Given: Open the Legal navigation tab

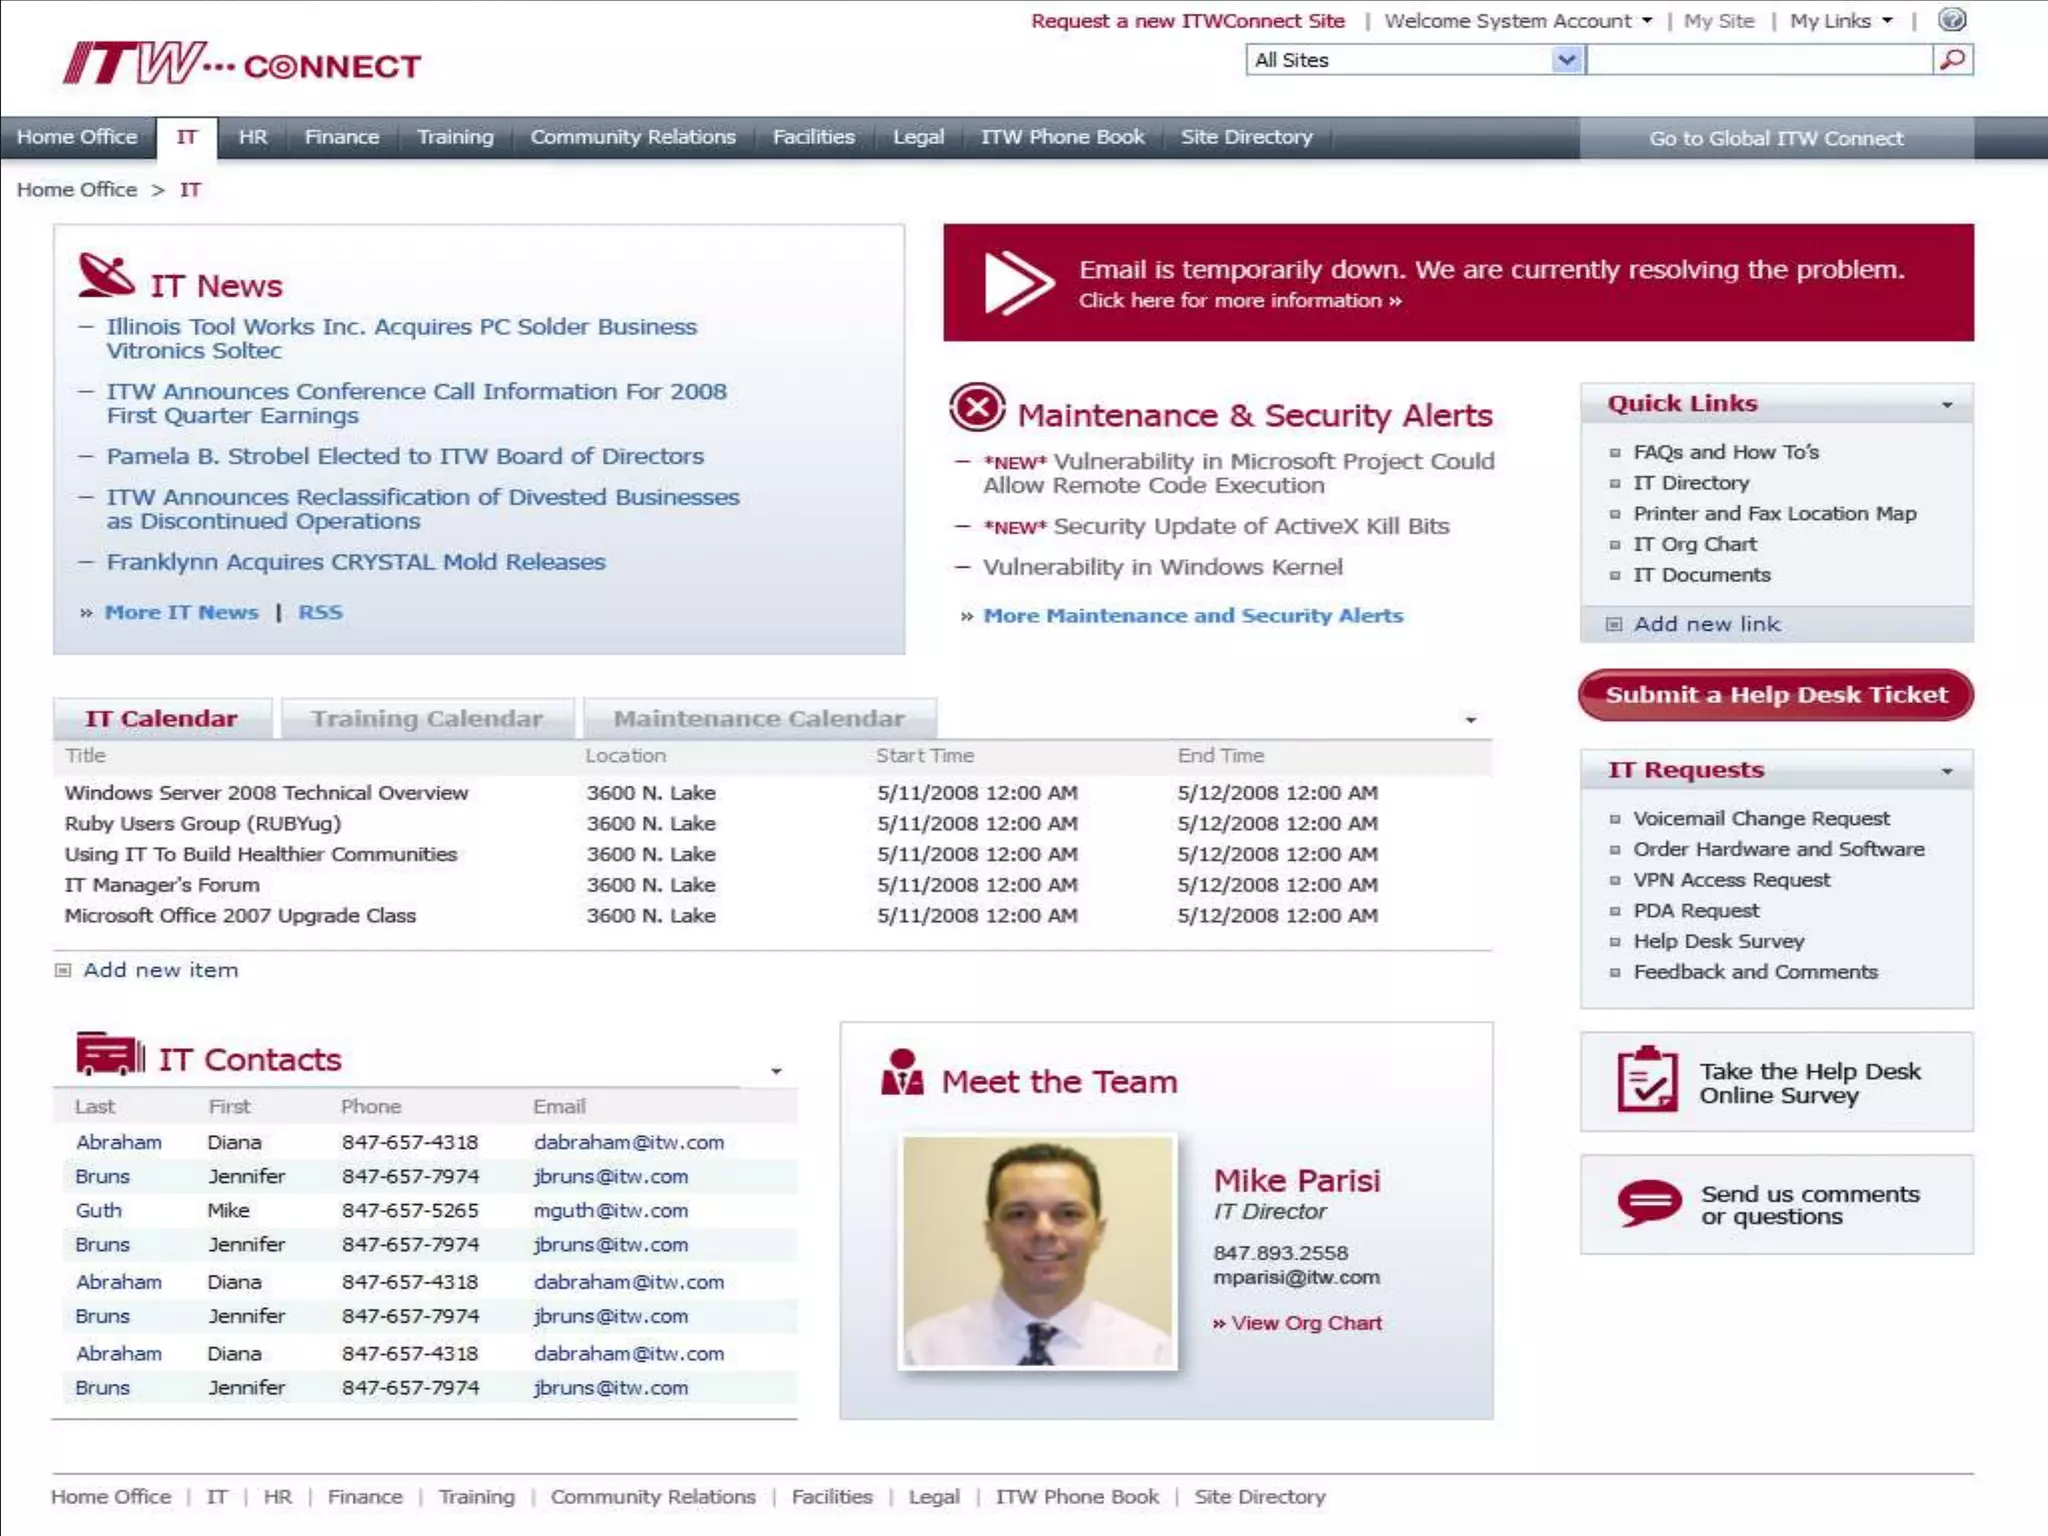Looking at the screenshot, I should click(x=918, y=137).
